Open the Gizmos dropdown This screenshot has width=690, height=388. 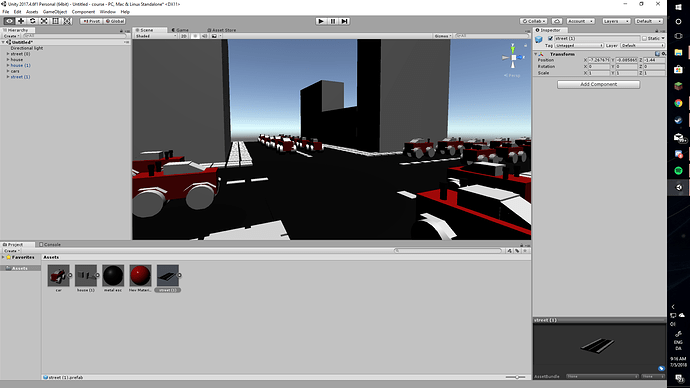click(443, 36)
